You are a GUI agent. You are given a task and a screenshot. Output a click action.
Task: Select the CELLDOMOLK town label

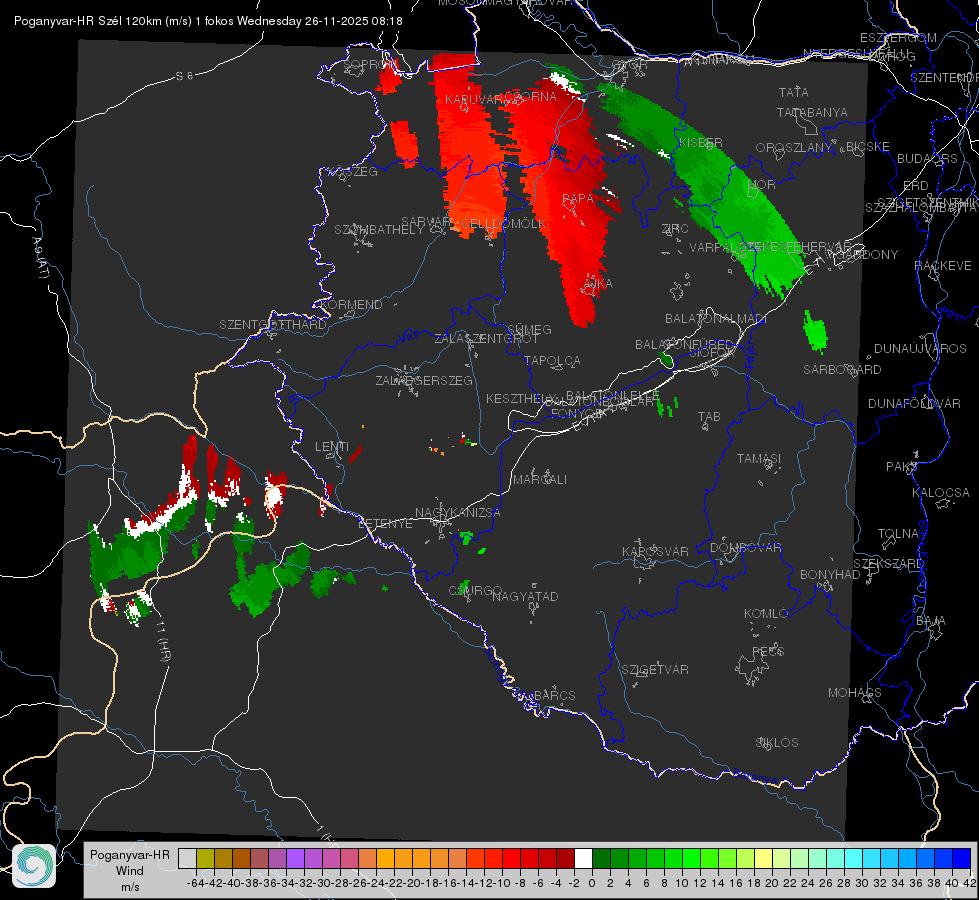(x=503, y=223)
